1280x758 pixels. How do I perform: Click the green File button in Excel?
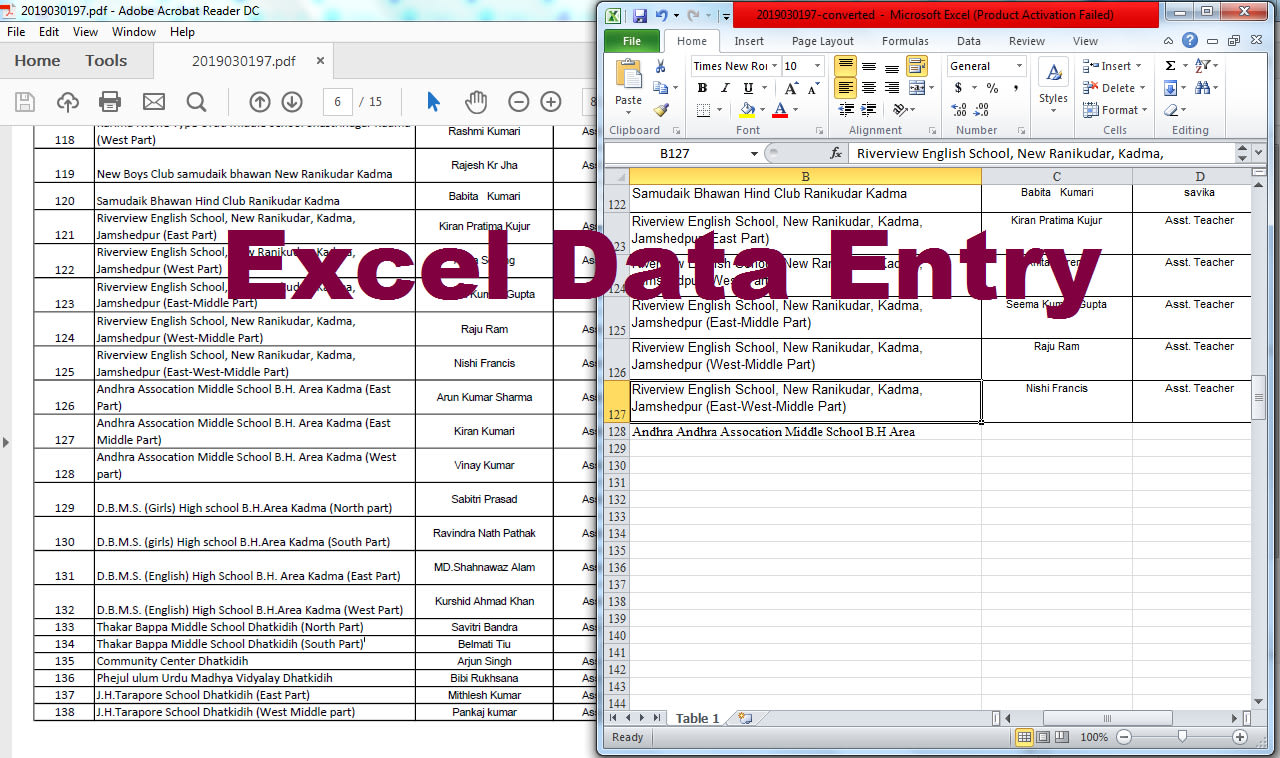(x=631, y=41)
